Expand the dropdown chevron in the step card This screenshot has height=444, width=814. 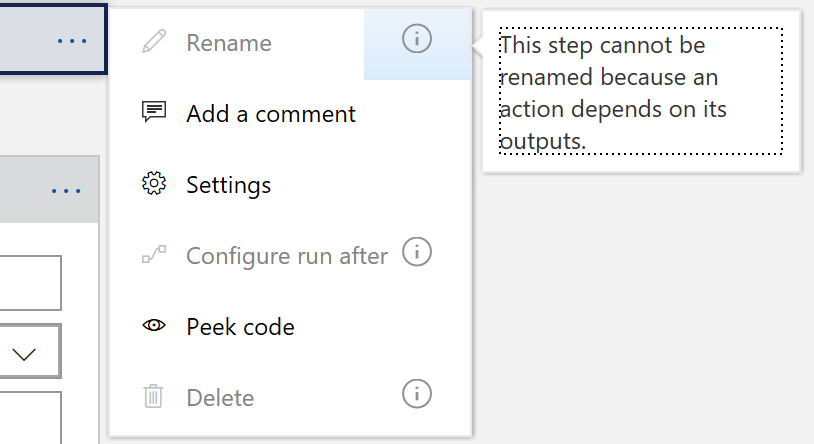24,355
